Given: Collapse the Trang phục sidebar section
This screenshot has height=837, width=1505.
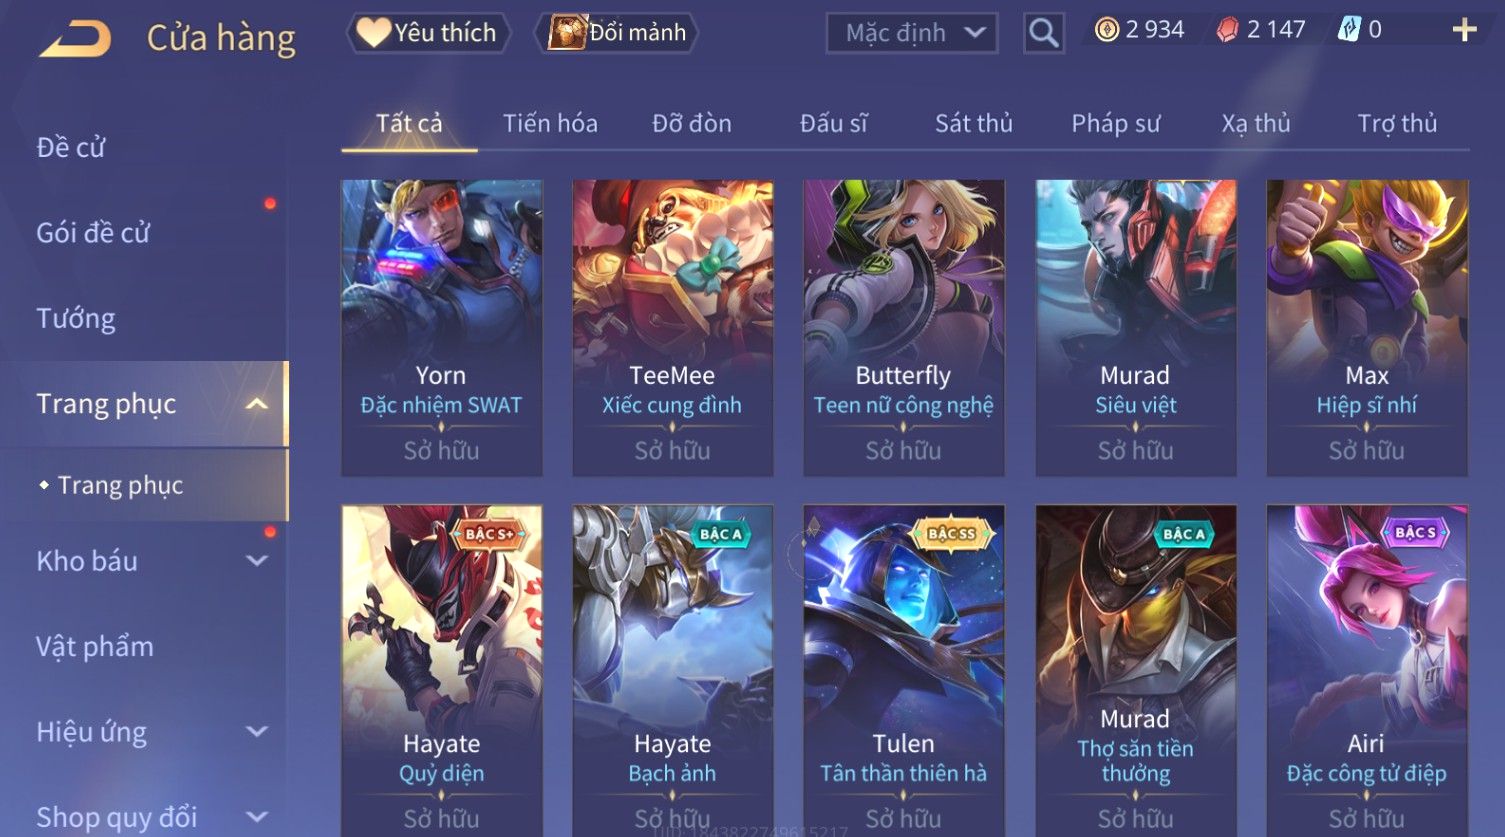Looking at the screenshot, I should 257,404.
